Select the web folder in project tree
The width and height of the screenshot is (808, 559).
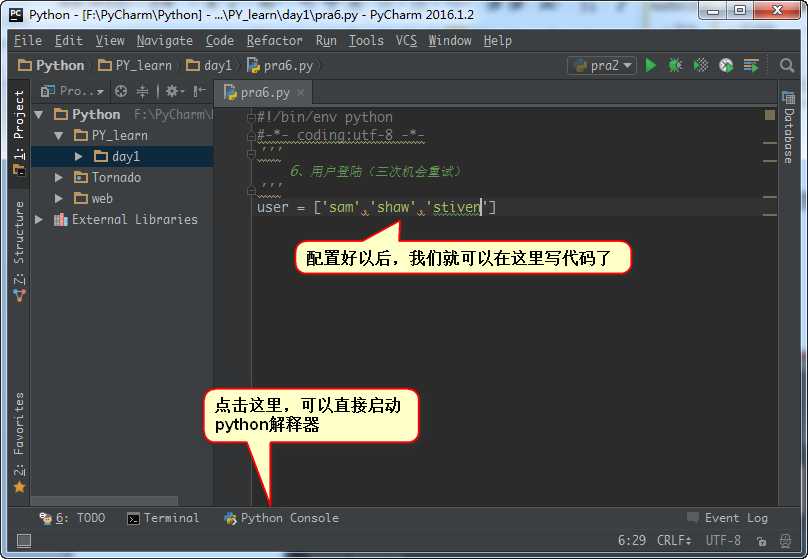tap(102, 199)
